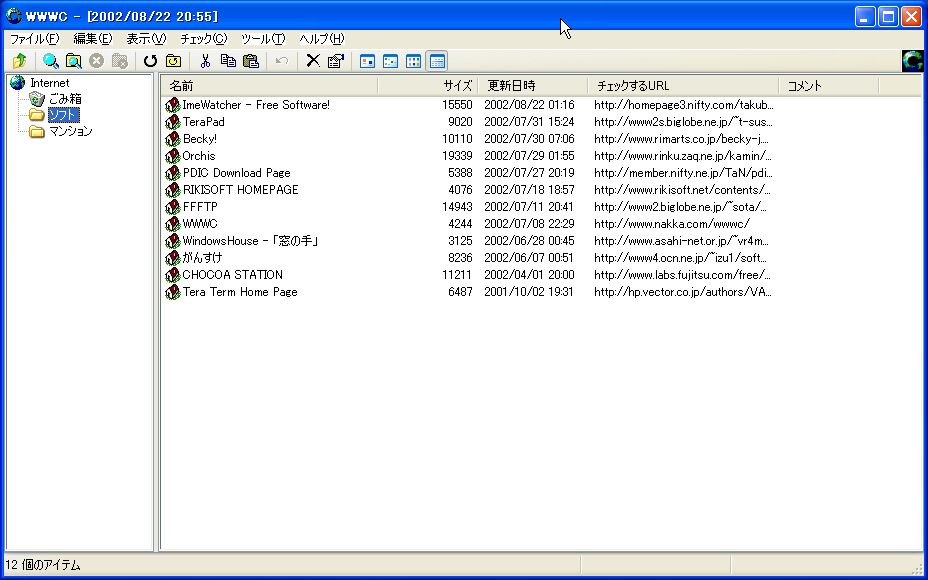
Task: Switch to small icons view
Action: [x=391, y=61]
